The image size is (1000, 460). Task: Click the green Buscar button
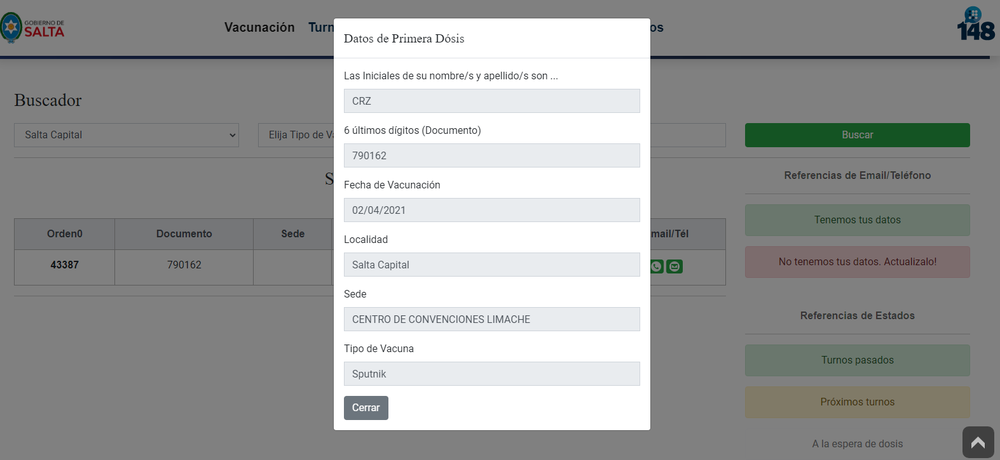[857, 135]
